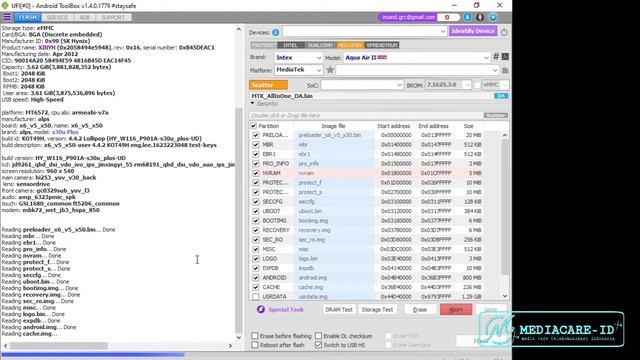
Task: Click the purple Special Task icon
Action: [x=260, y=309]
